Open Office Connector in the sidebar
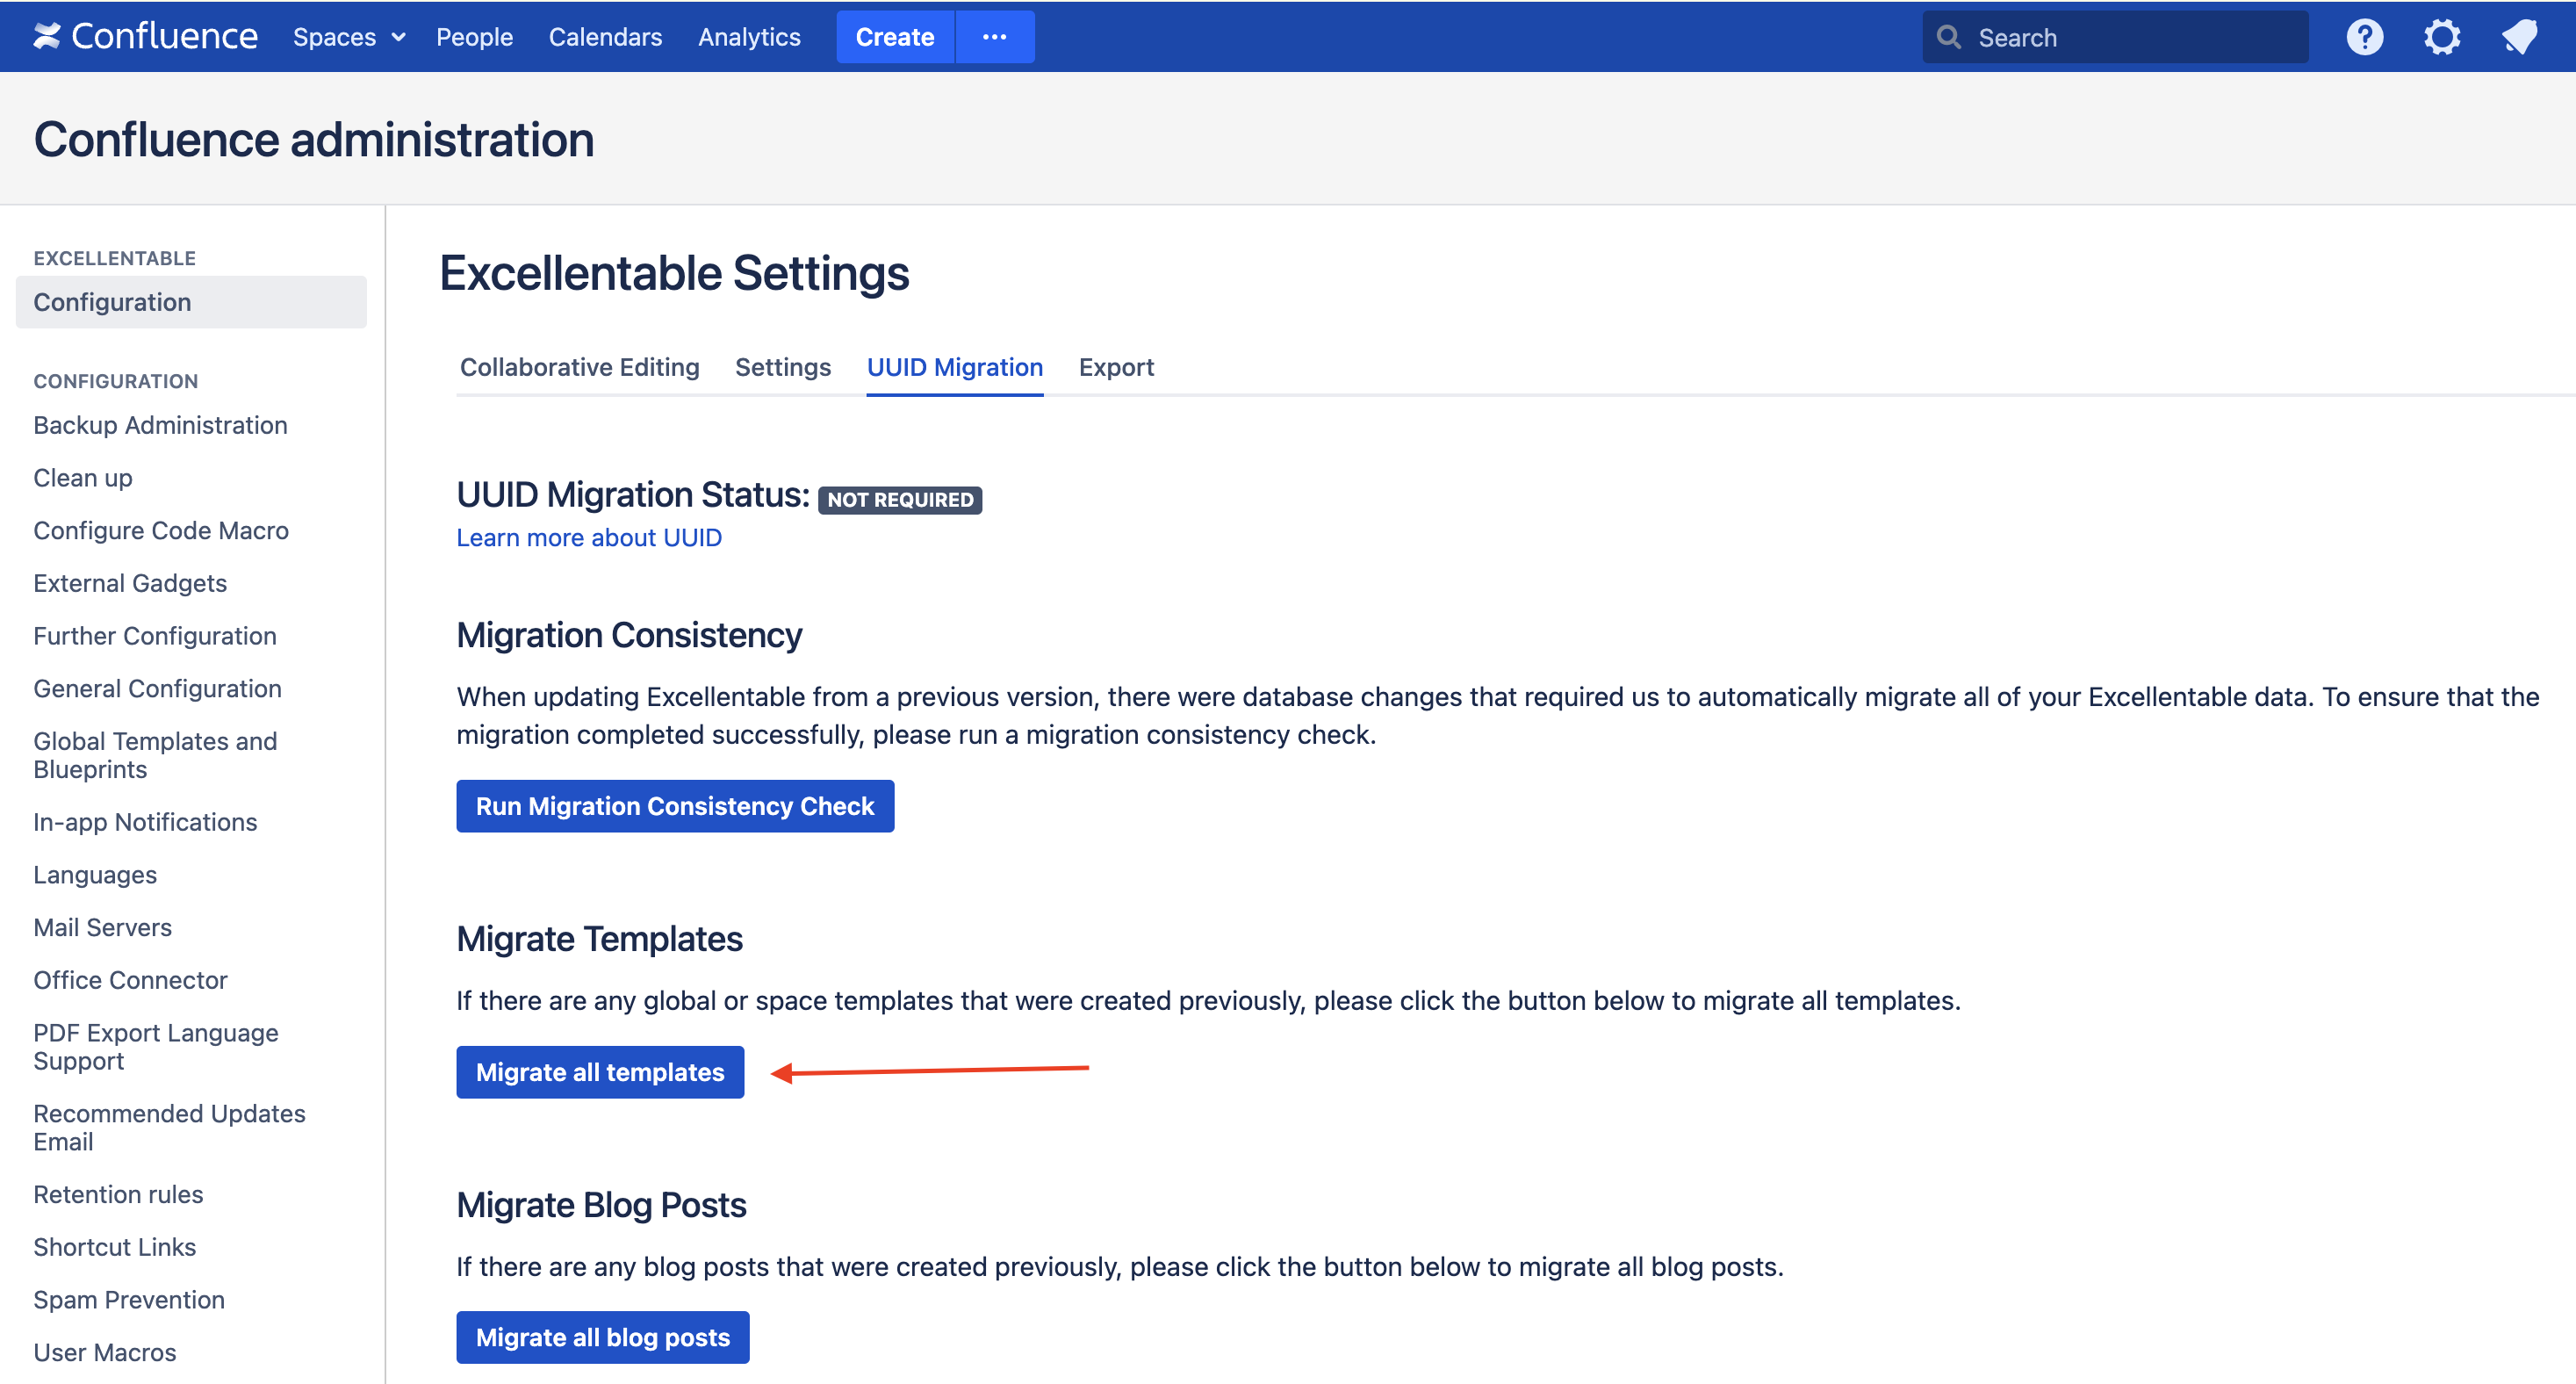 130,980
